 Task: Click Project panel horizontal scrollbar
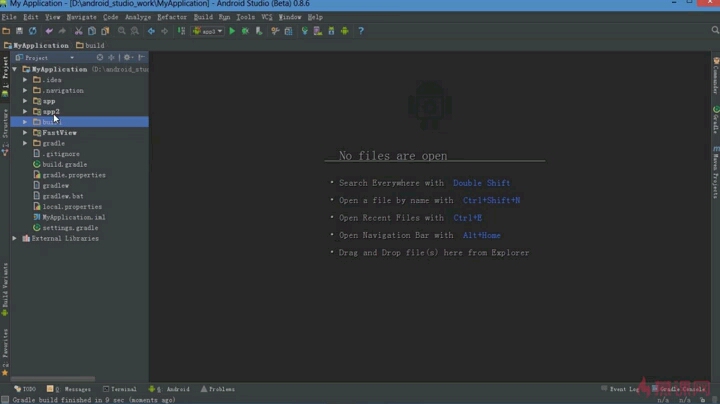click(x=53, y=379)
